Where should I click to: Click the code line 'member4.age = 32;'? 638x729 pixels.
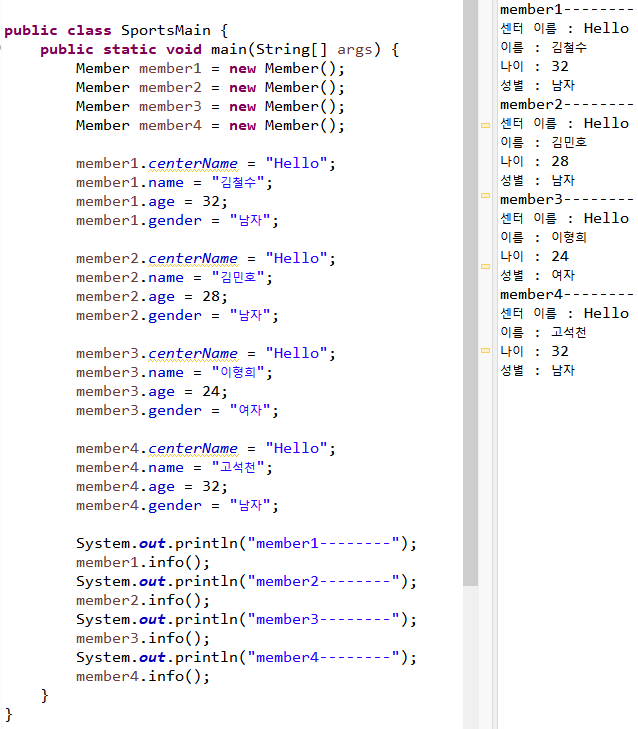point(152,487)
